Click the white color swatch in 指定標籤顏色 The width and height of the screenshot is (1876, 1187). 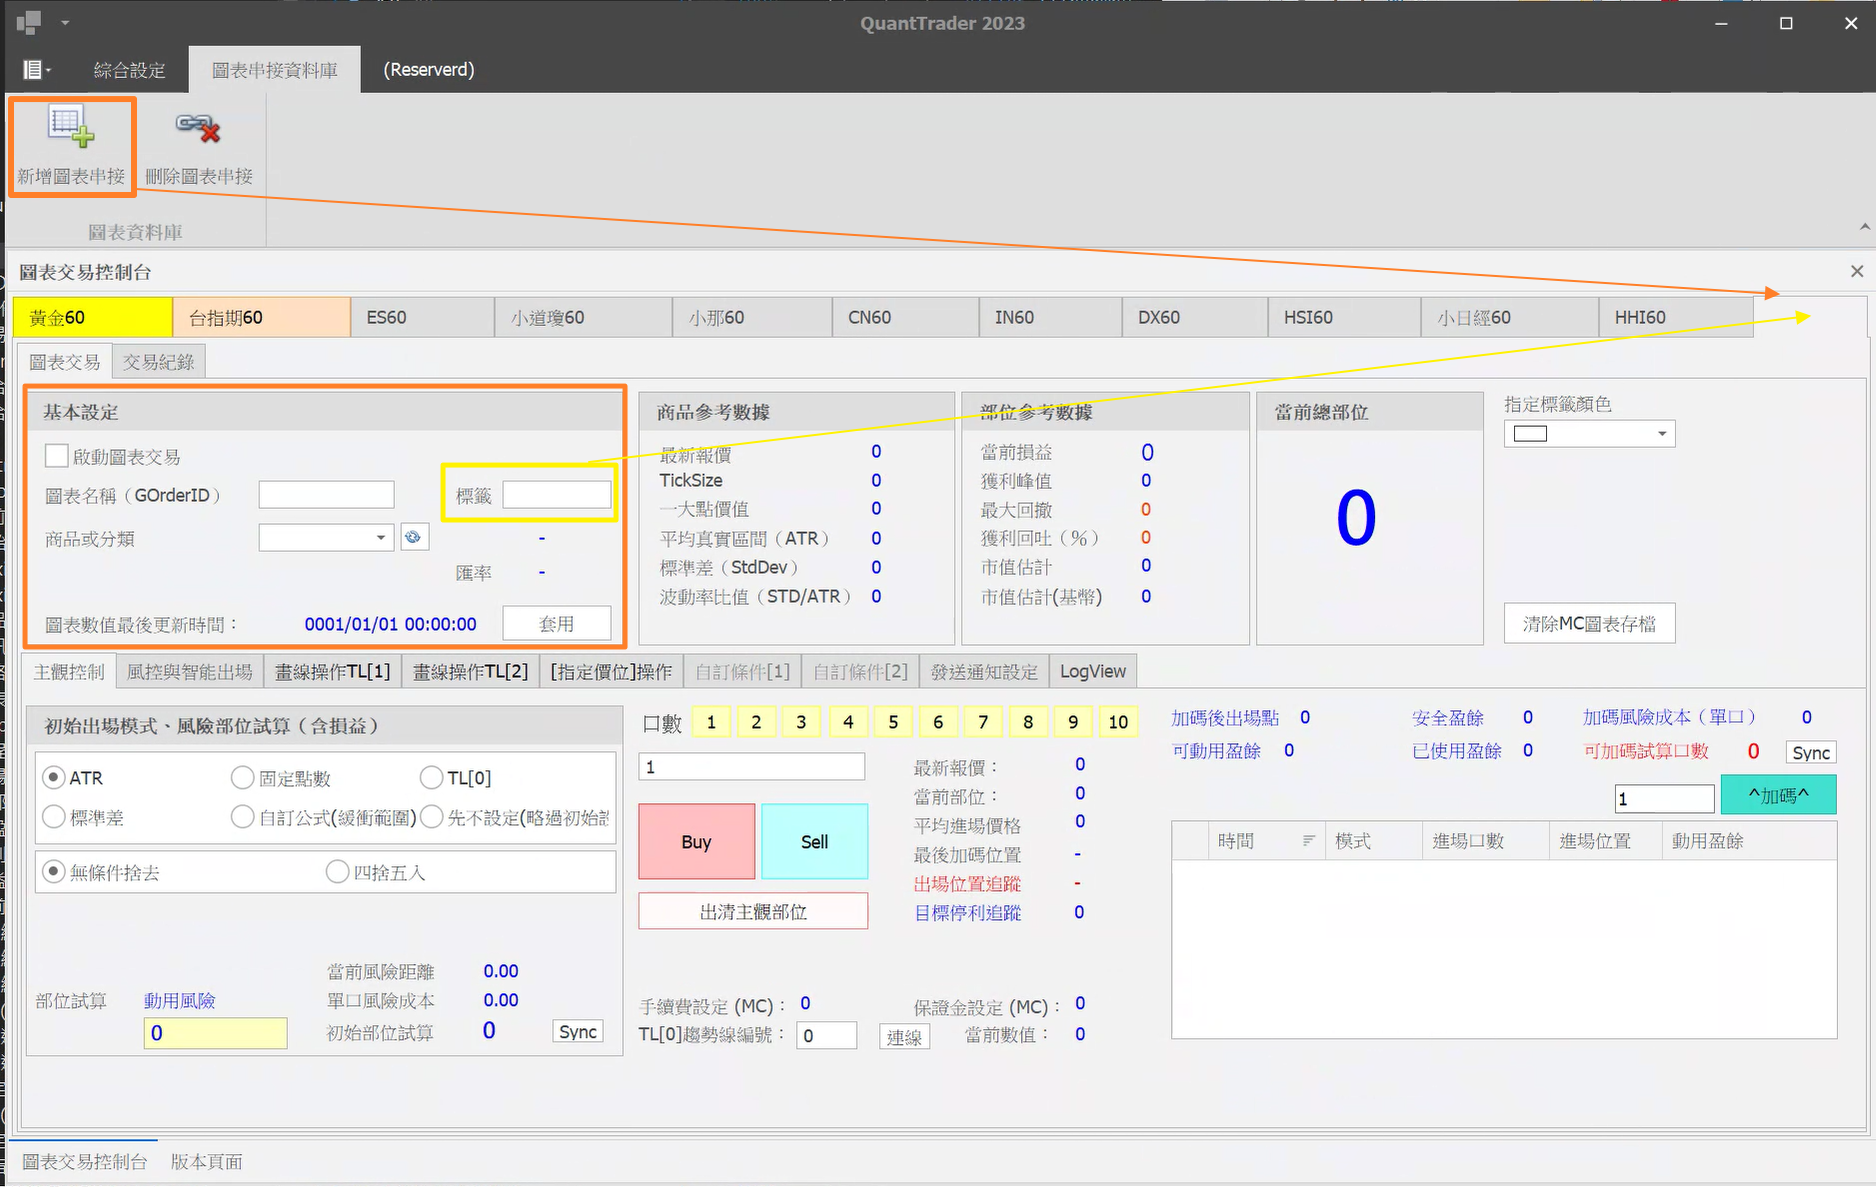click(1530, 433)
